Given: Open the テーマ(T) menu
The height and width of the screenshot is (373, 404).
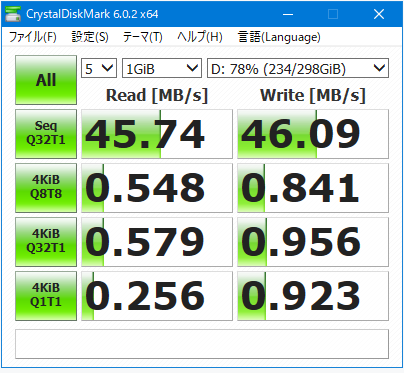Looking at the screenshot, I should tap(142, 37).
